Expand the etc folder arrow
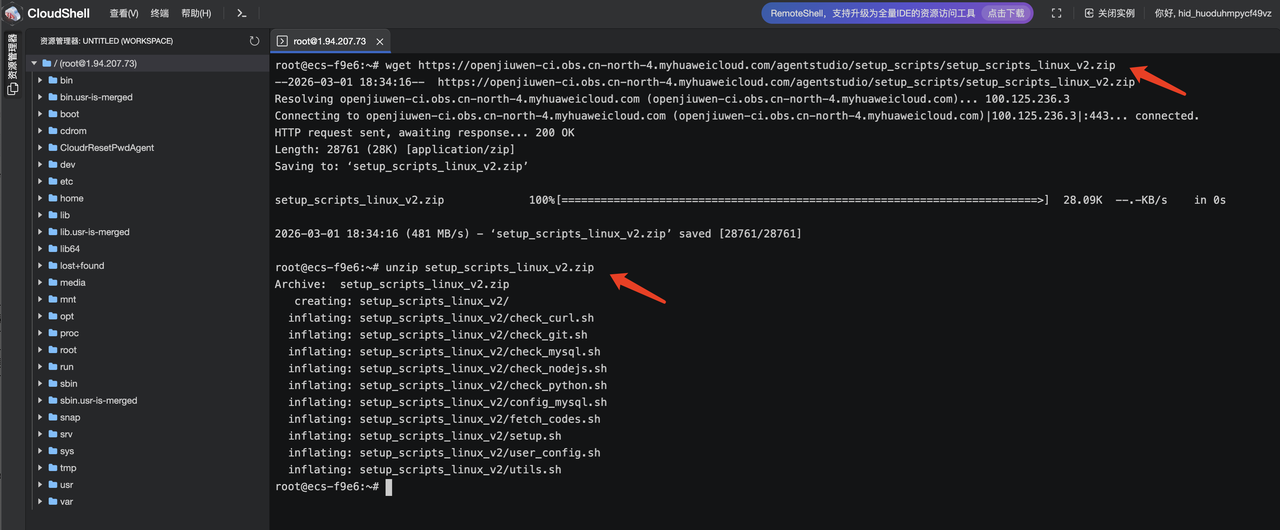 pos(40,181)
